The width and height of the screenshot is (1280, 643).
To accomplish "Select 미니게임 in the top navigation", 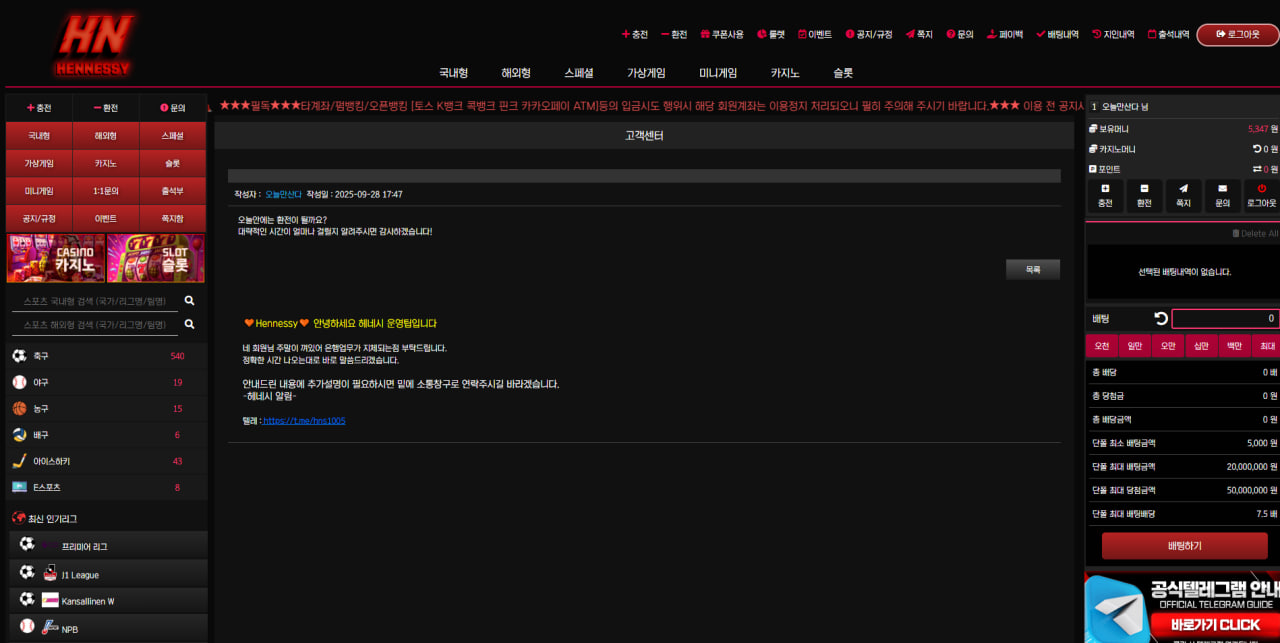I will 718,73.
